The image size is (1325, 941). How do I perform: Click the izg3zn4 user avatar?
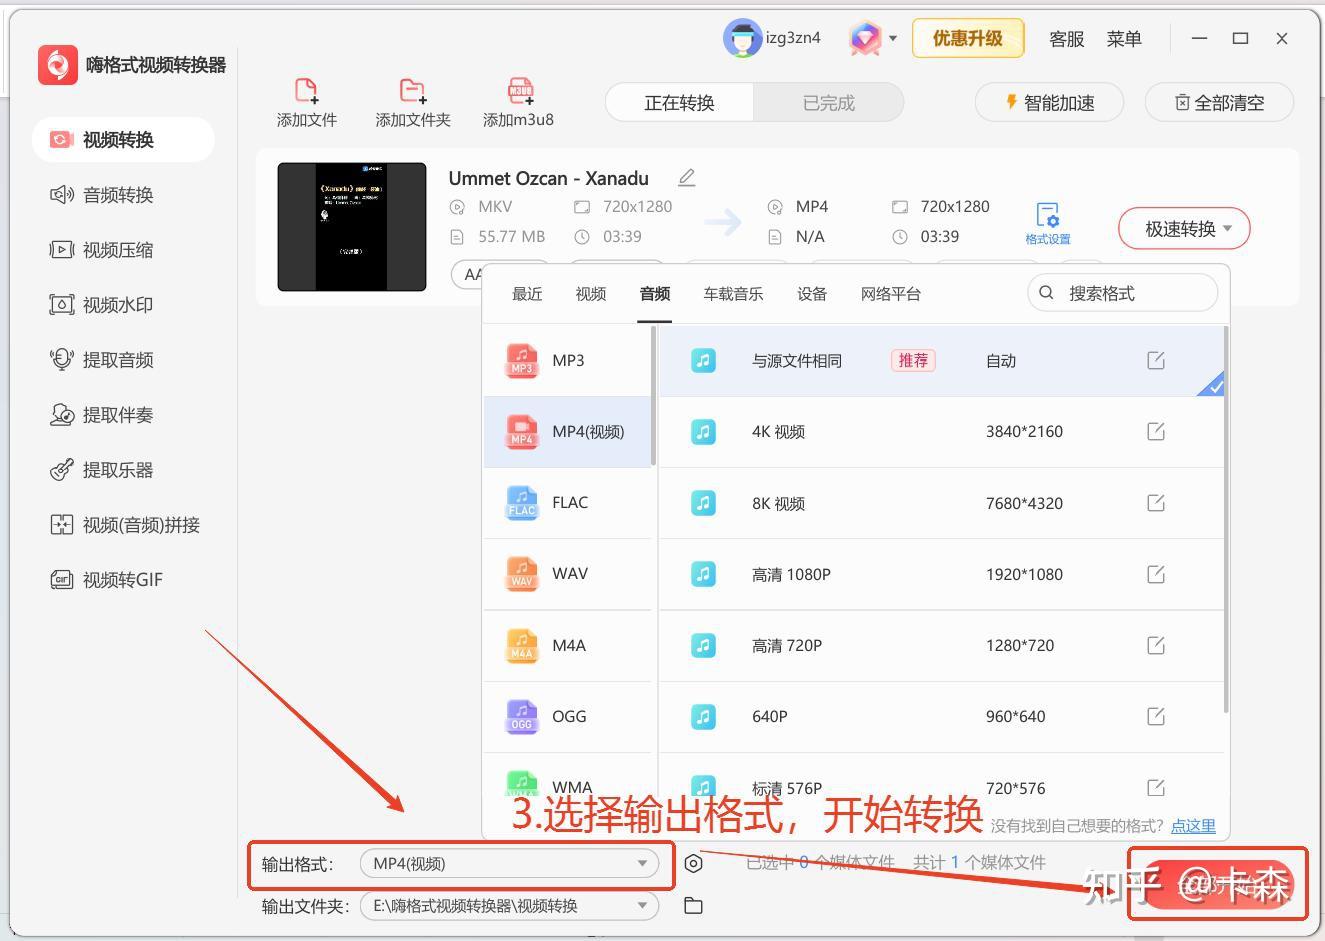742,39
